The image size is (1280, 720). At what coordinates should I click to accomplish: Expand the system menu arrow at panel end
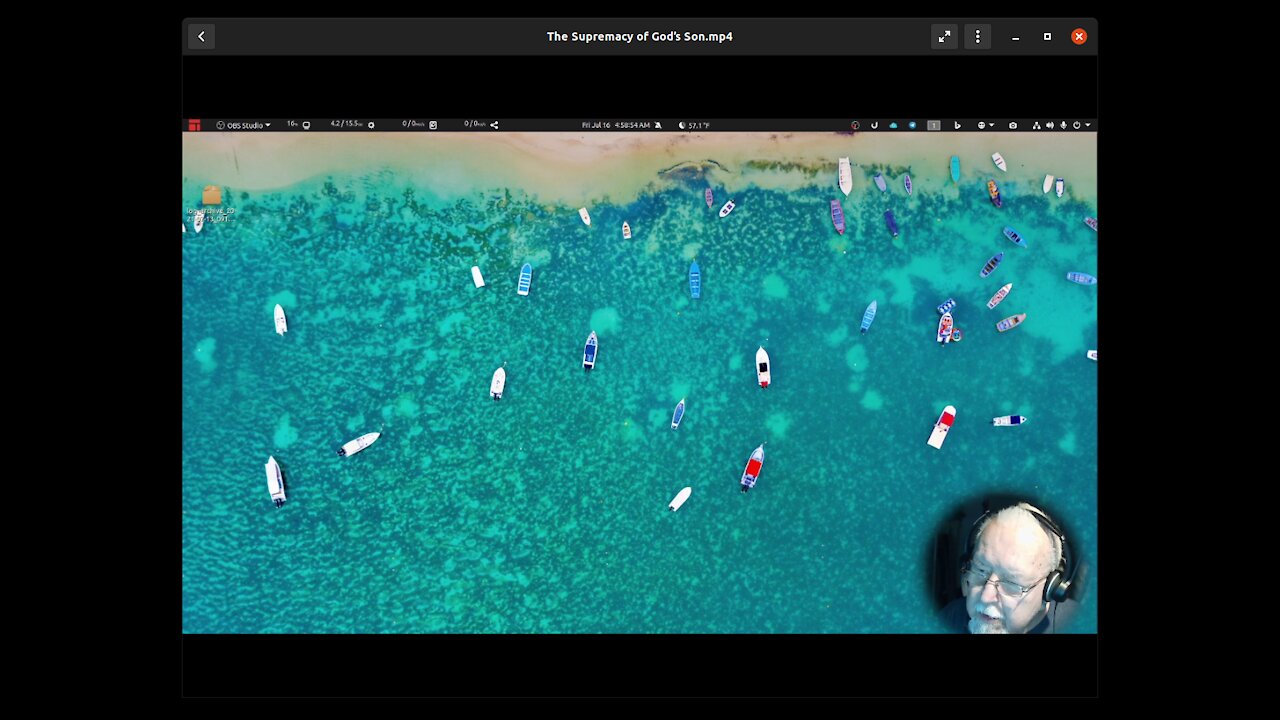tap(1088, 125)
